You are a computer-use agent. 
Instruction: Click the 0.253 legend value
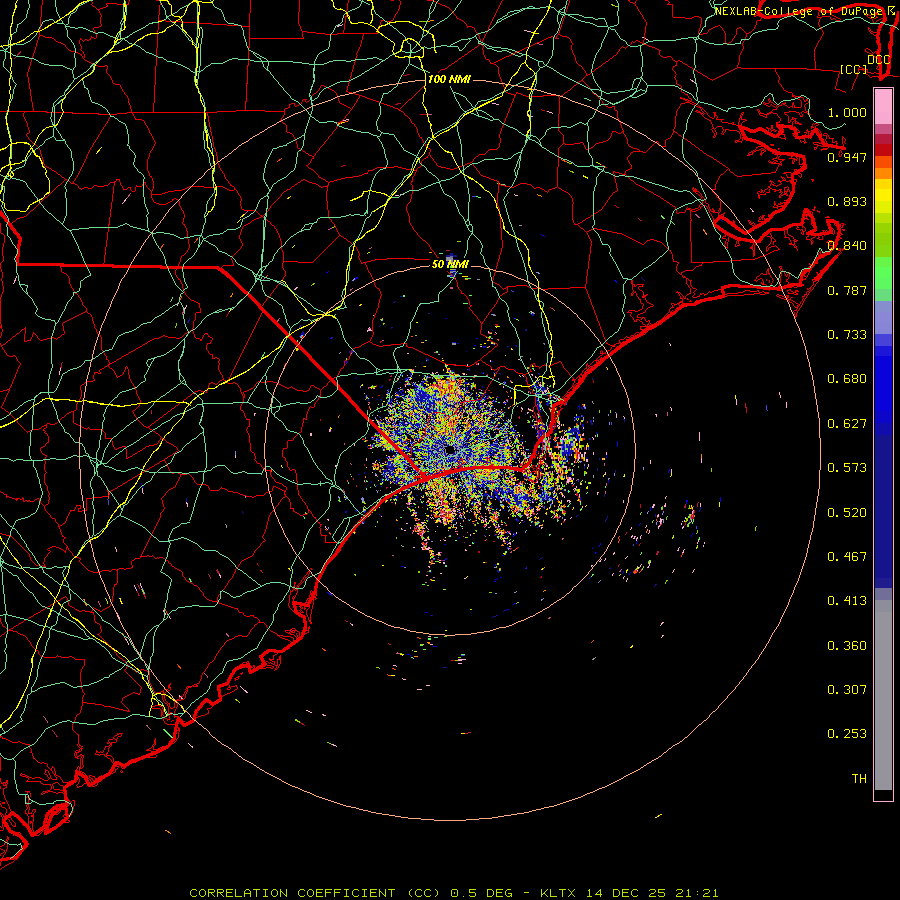pyautogui.click(x=847, y=734)
